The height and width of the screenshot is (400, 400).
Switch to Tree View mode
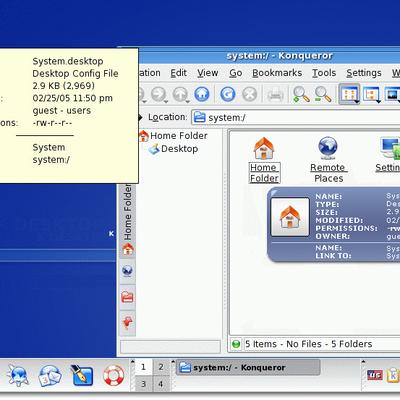coord(371,94)
